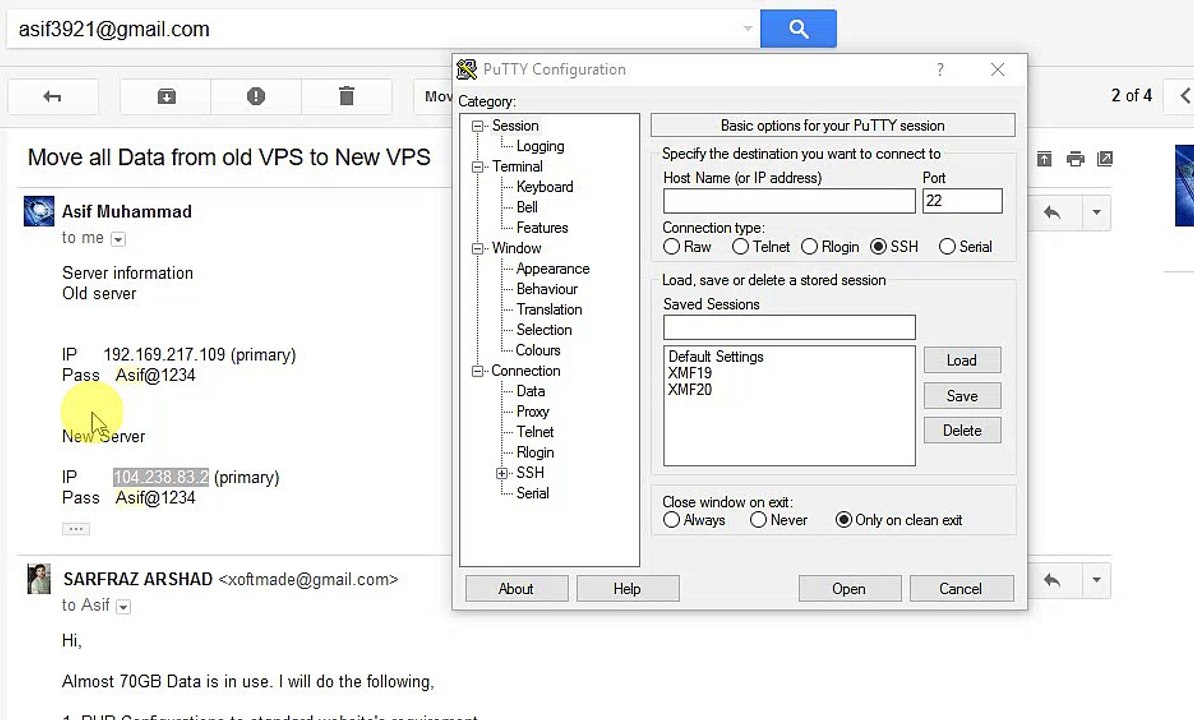Viewport: 1194px width, 720px height.
Task: Select Appearance category in tree
Action: 553,269
